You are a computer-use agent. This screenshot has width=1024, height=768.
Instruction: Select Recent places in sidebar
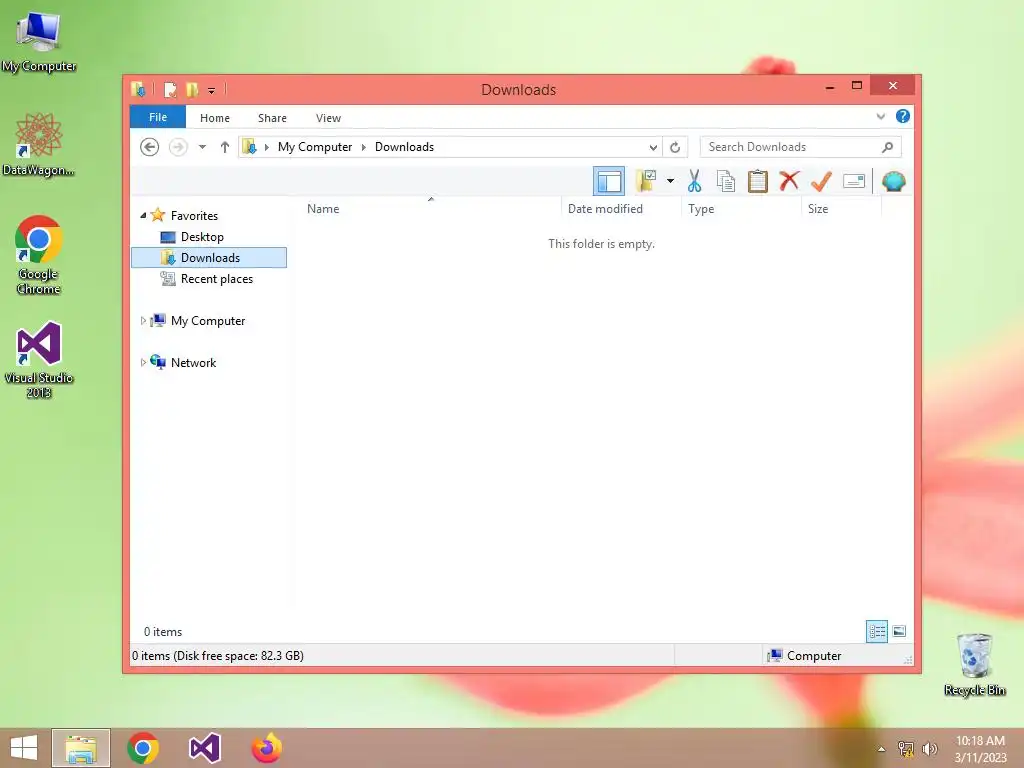pos(216,279)
